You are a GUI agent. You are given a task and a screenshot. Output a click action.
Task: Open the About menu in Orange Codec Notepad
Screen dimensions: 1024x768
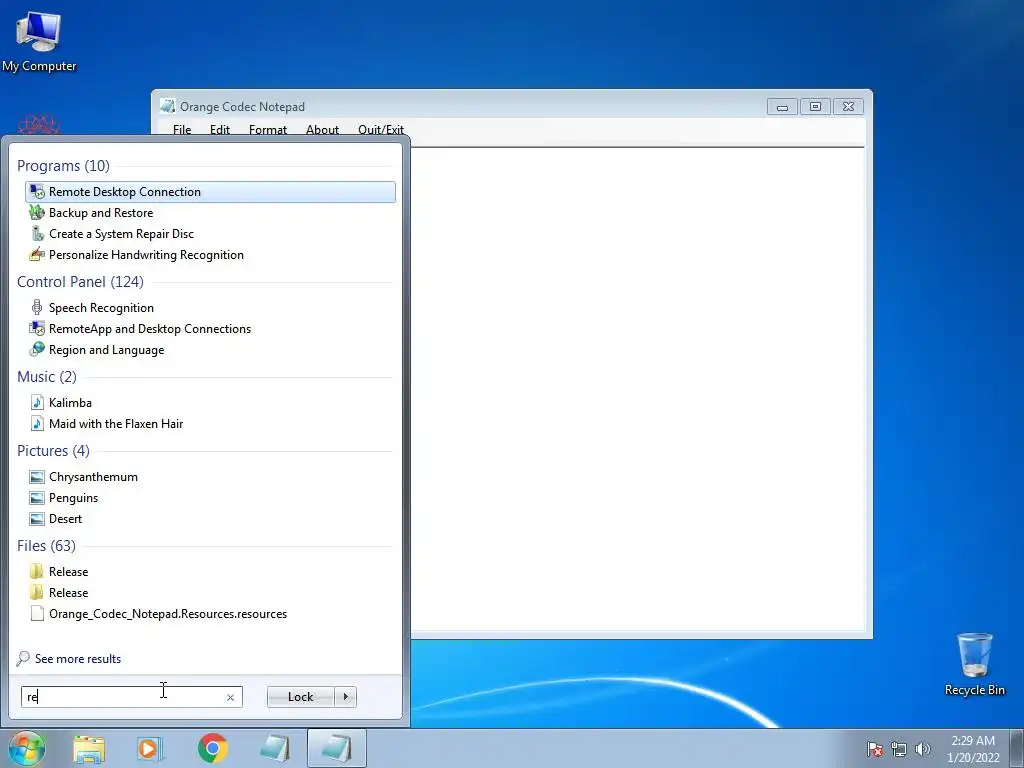pos(322,129)
